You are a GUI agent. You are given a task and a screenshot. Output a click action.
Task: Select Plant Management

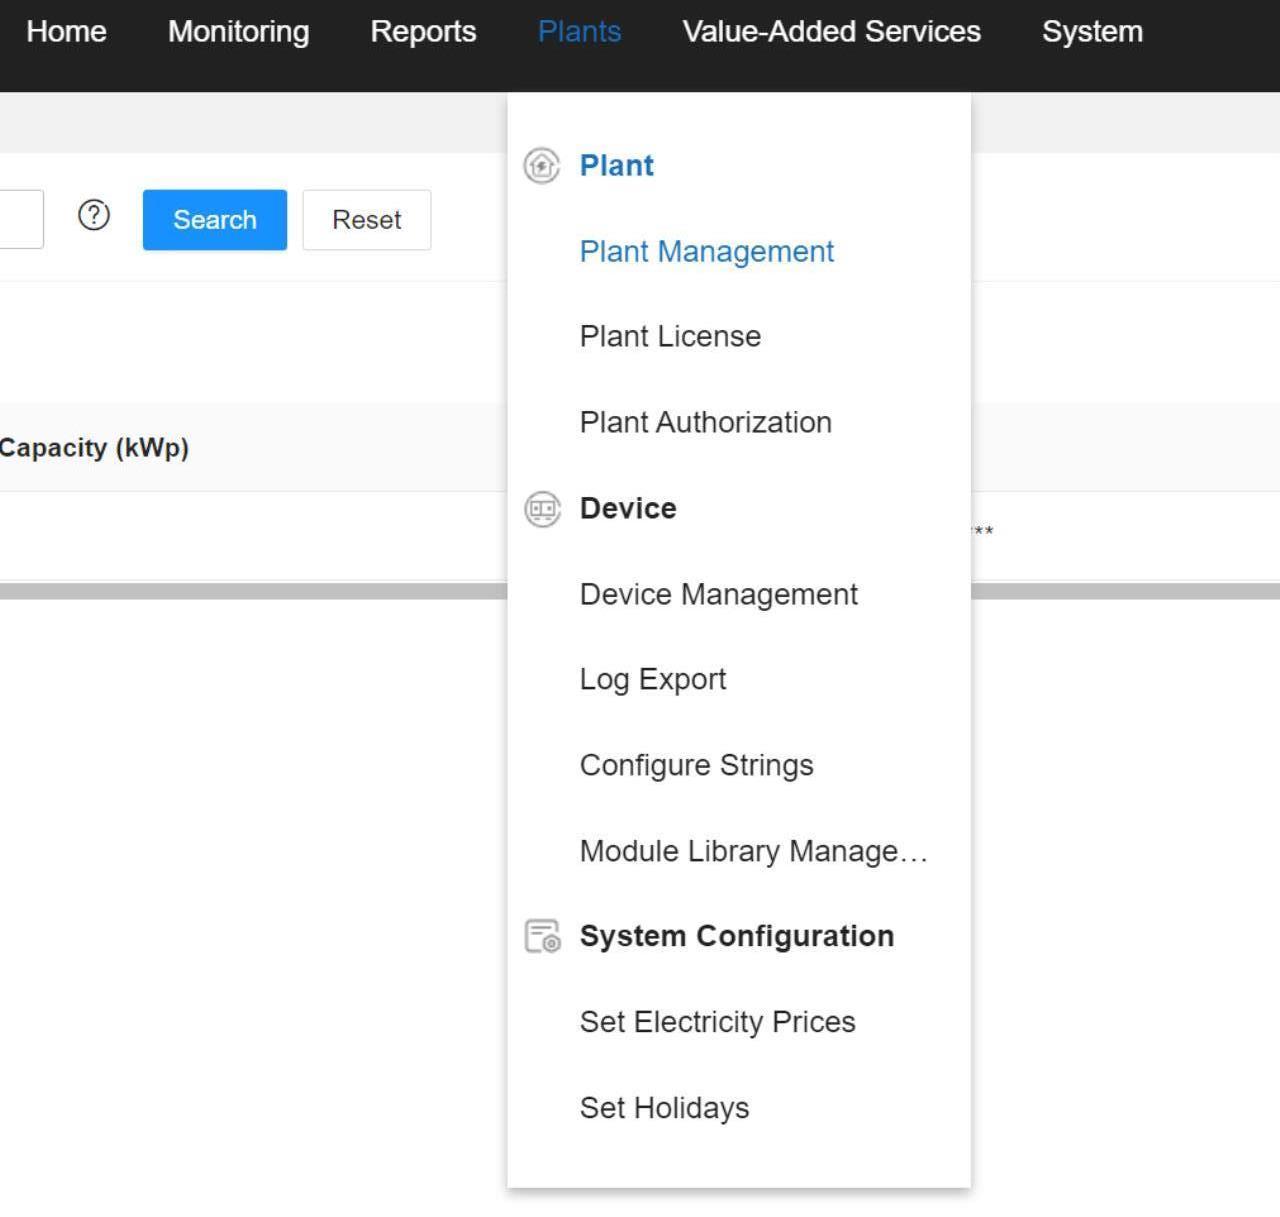tap(706, 251)
